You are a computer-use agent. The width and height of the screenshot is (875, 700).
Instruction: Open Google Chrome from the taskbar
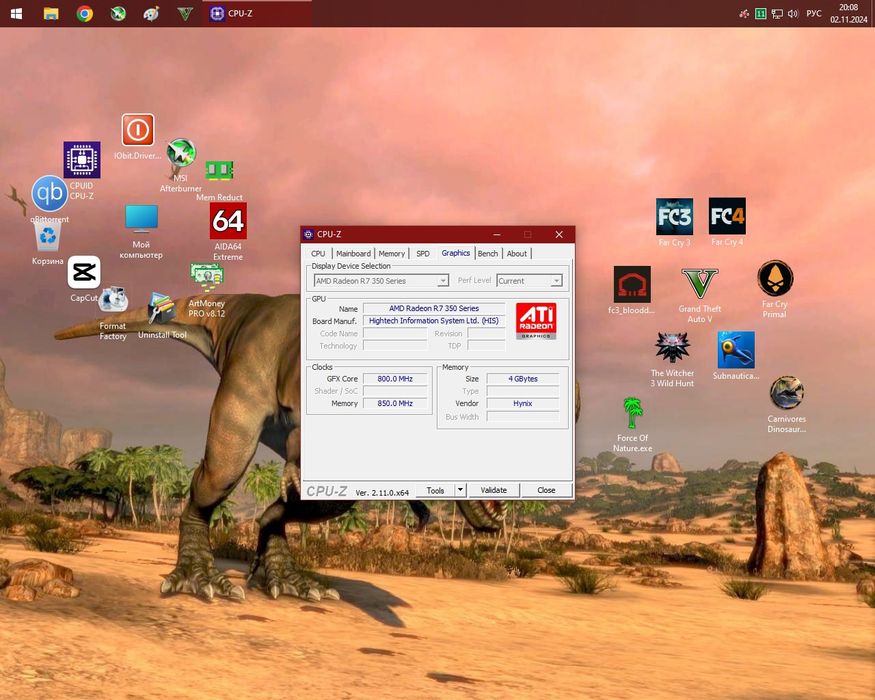[x=85, y=13]
